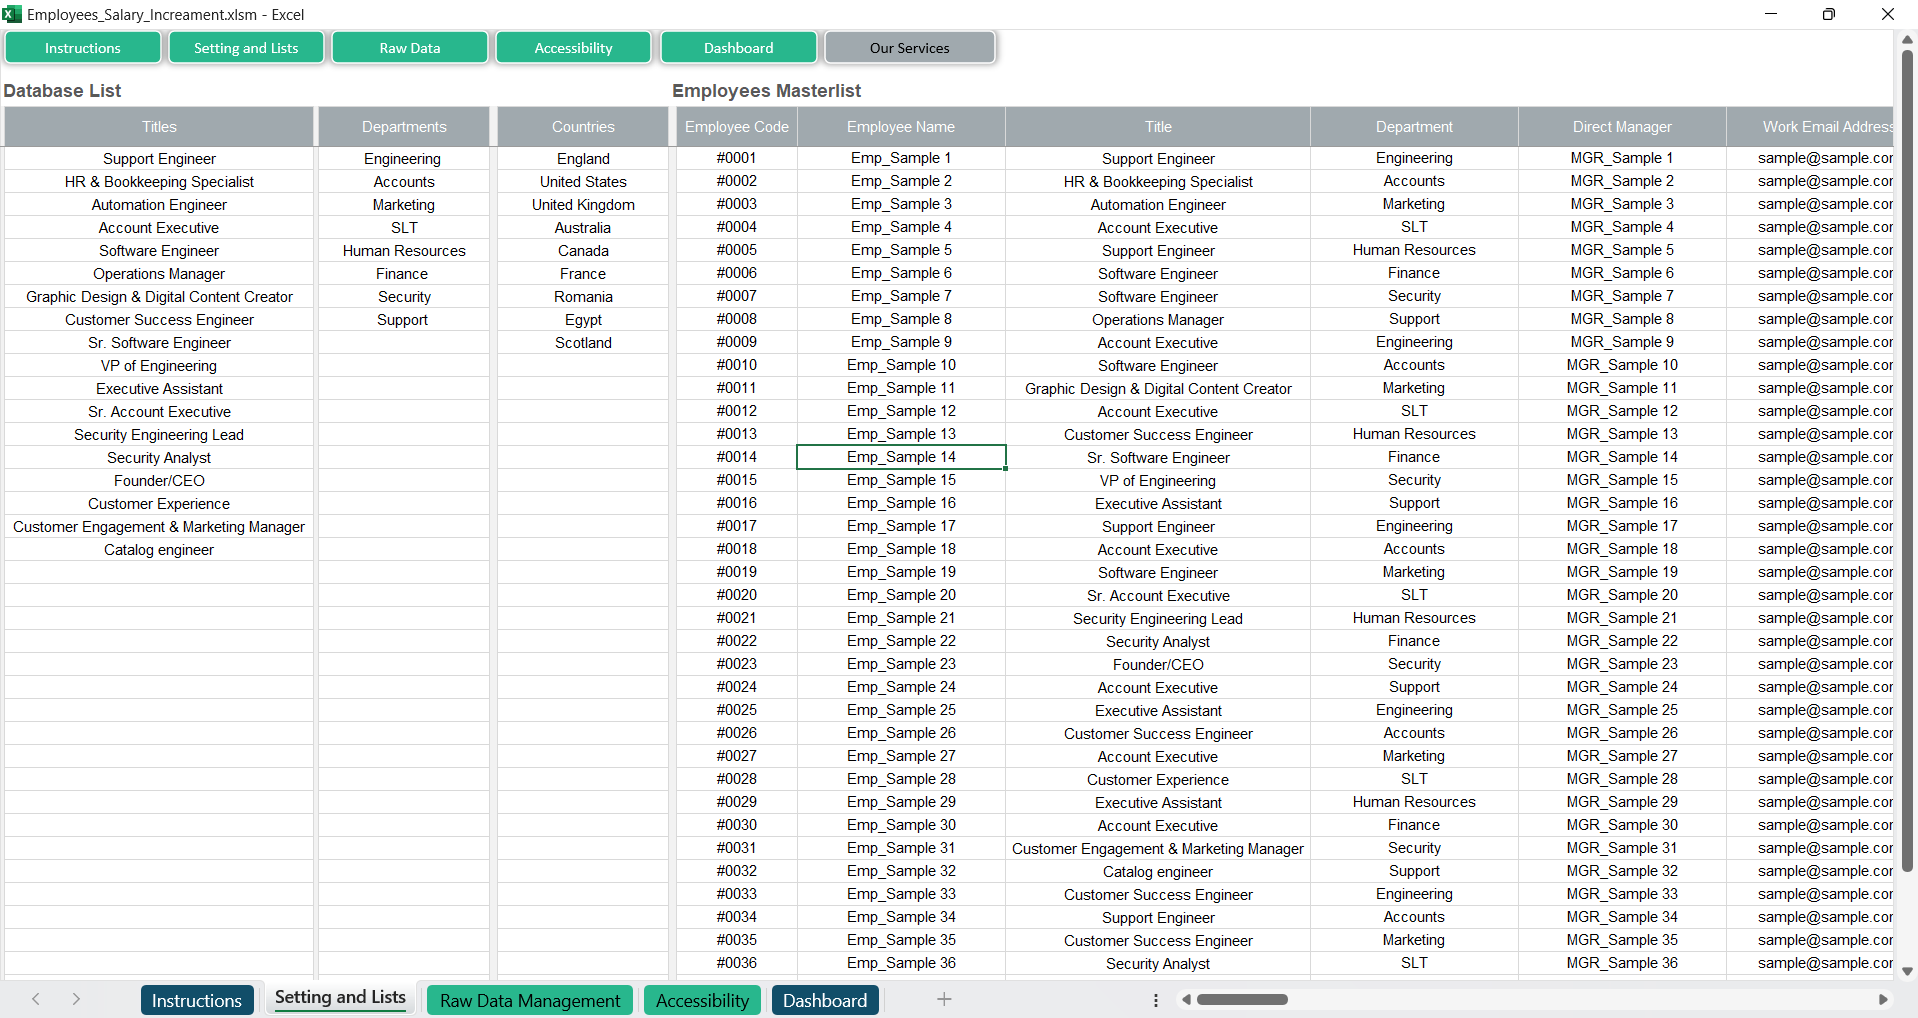The image size is (1918, 1018).
Task: Switch to the Dashboard sheet tab
Action: coord(824,1000)
